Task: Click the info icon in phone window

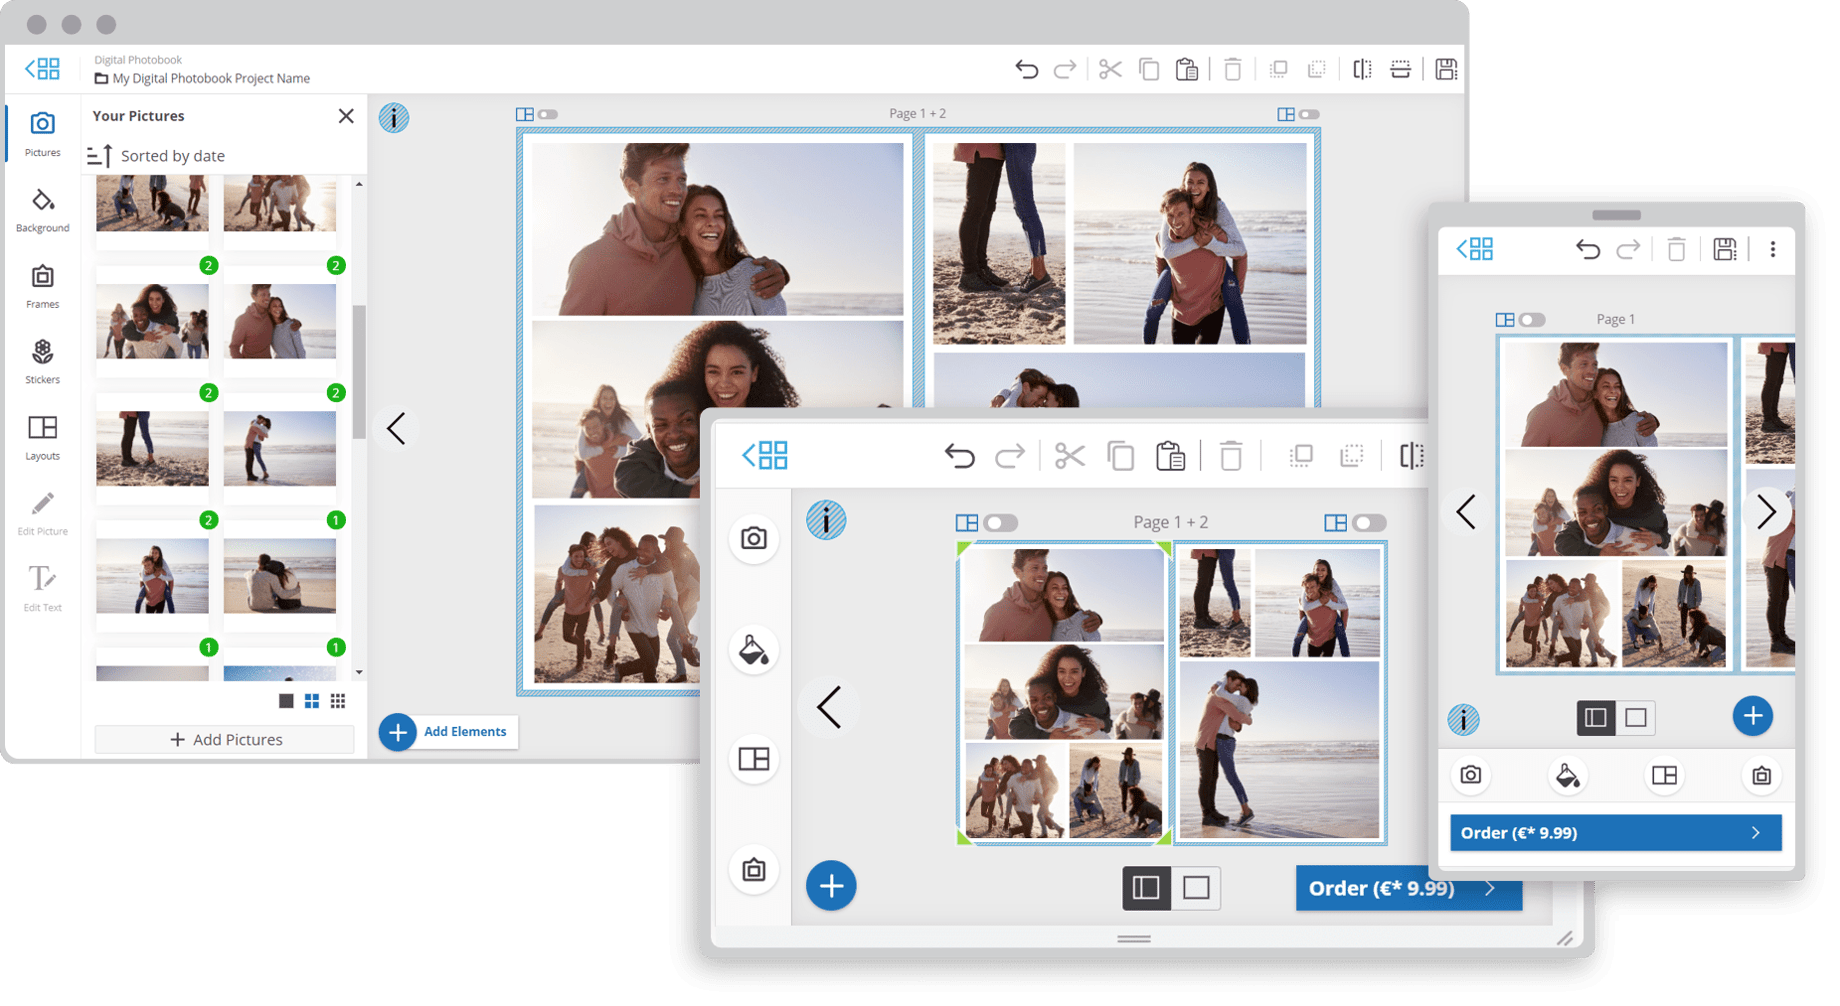Action: point(1464,719)
